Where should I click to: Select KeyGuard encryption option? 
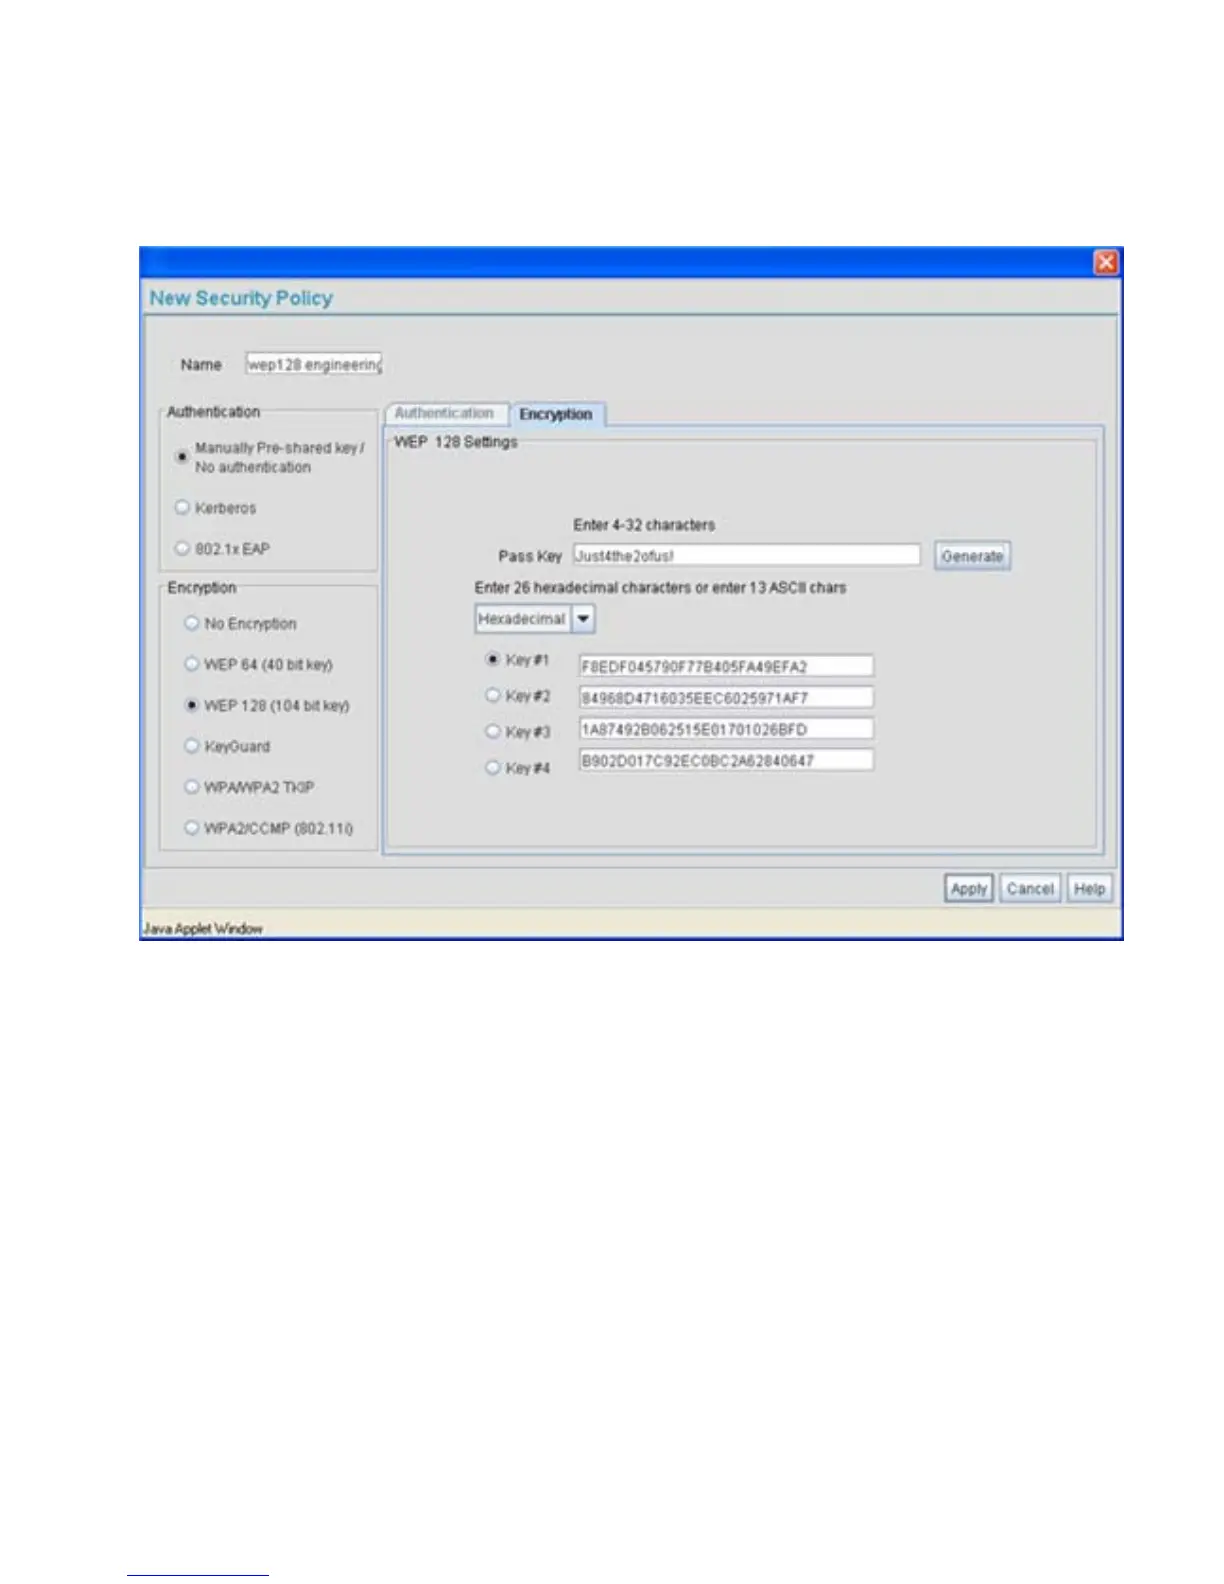point(191,746)
